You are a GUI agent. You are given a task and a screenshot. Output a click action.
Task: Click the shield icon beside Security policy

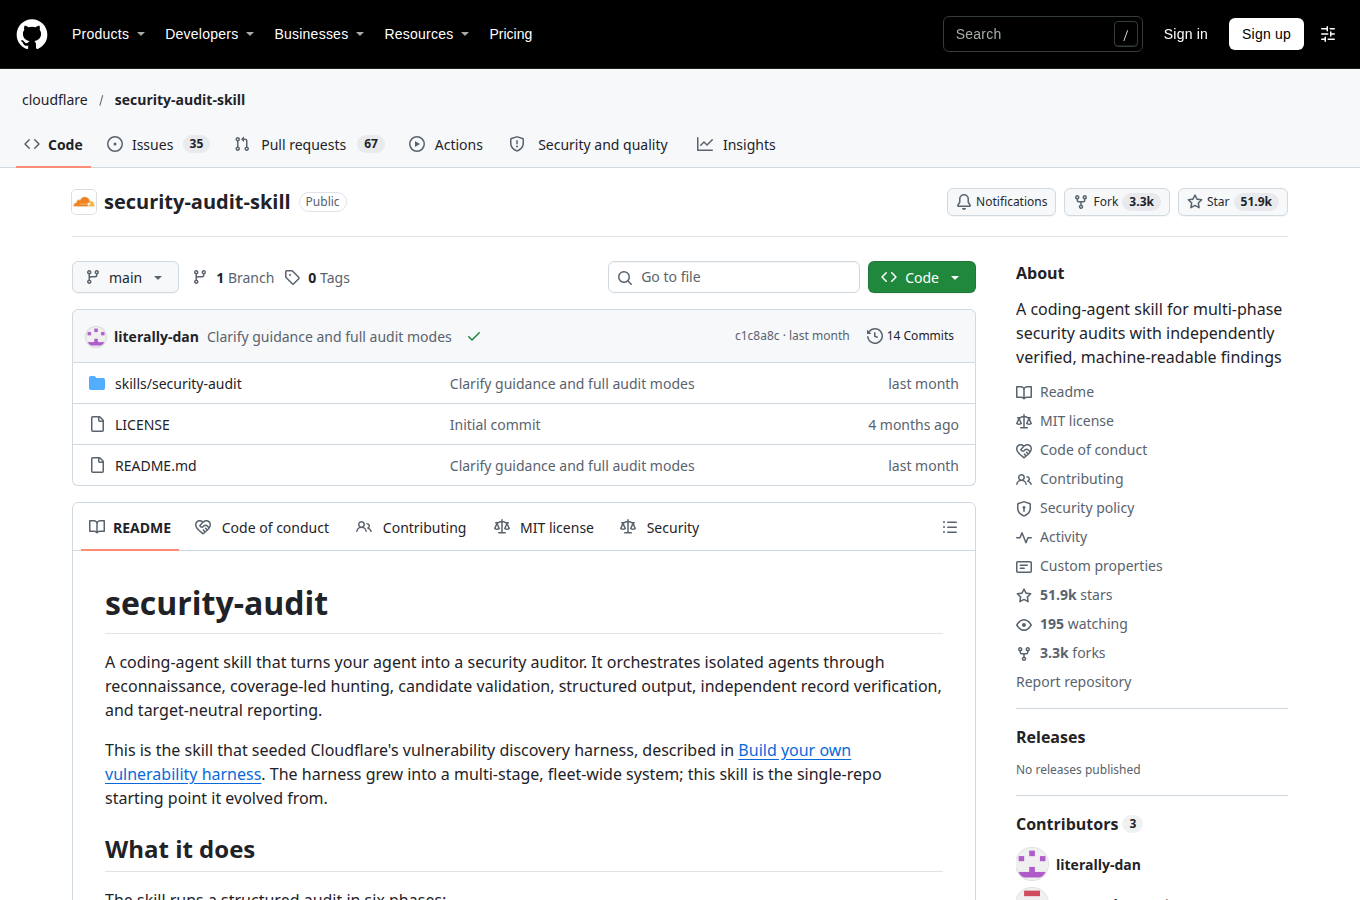pyautogui.click(x=1024, y=509)
